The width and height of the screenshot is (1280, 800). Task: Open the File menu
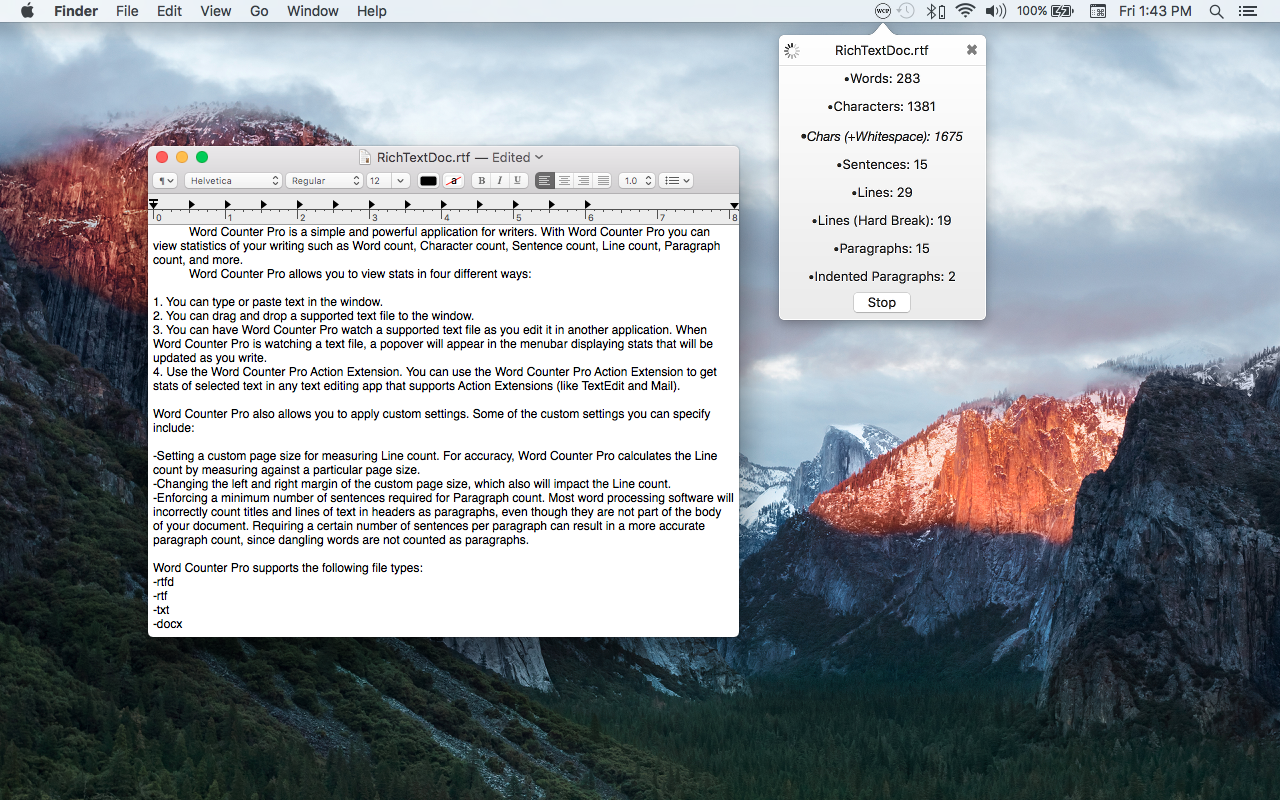pos(127,11)
